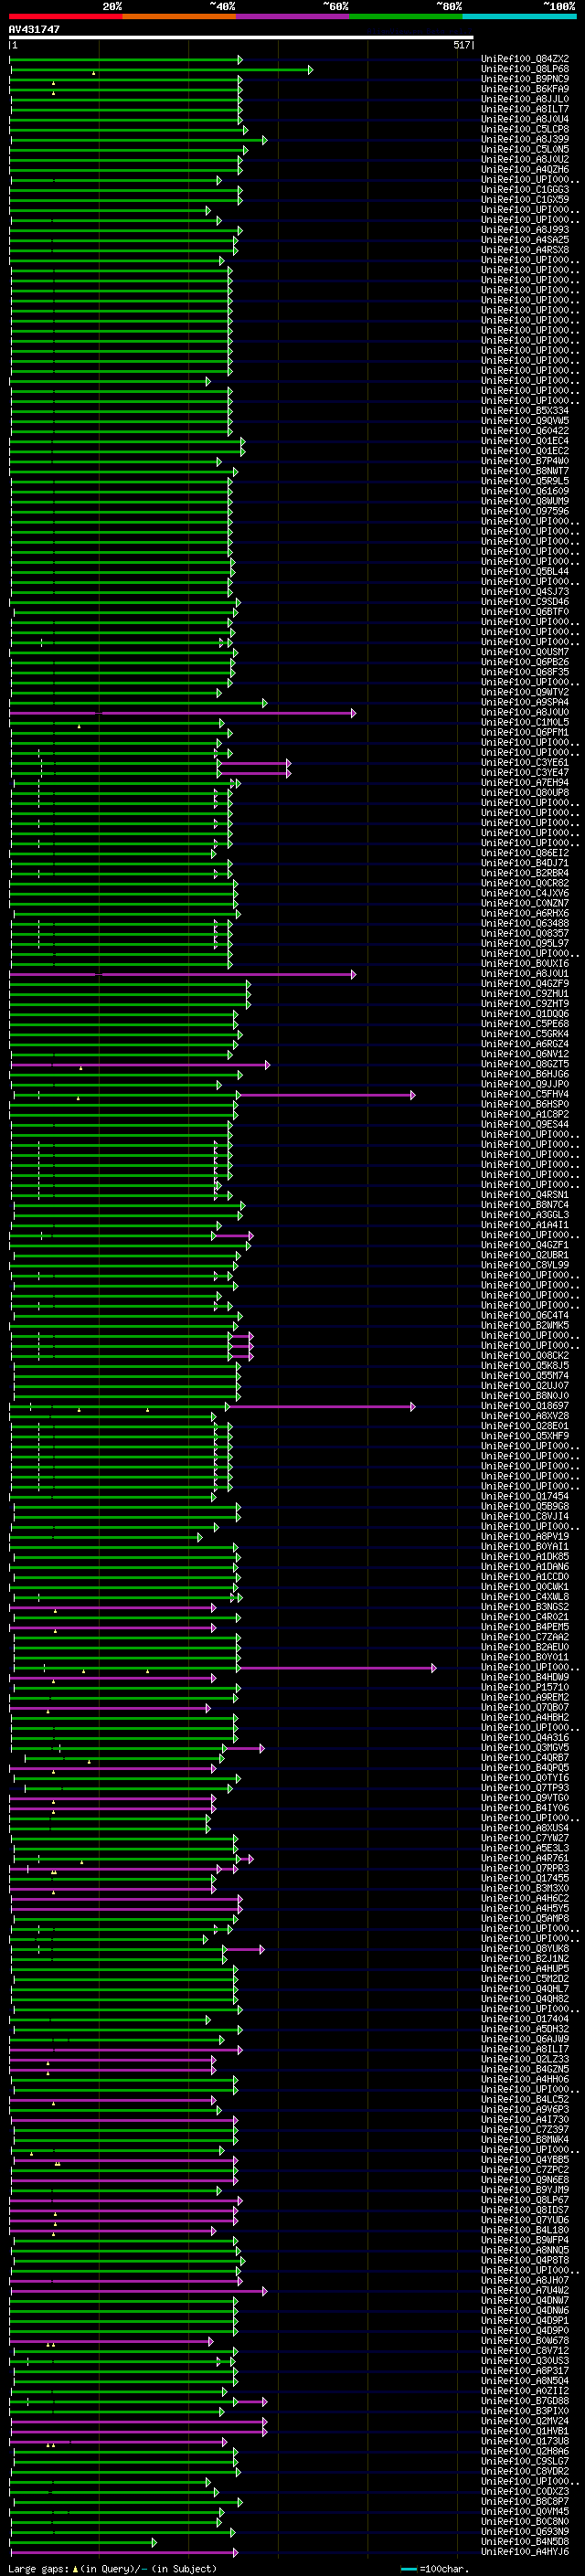Click the UniRef100_C9ZHU1 label
Screen dimensions: 585x2576
tap(525, 994)
